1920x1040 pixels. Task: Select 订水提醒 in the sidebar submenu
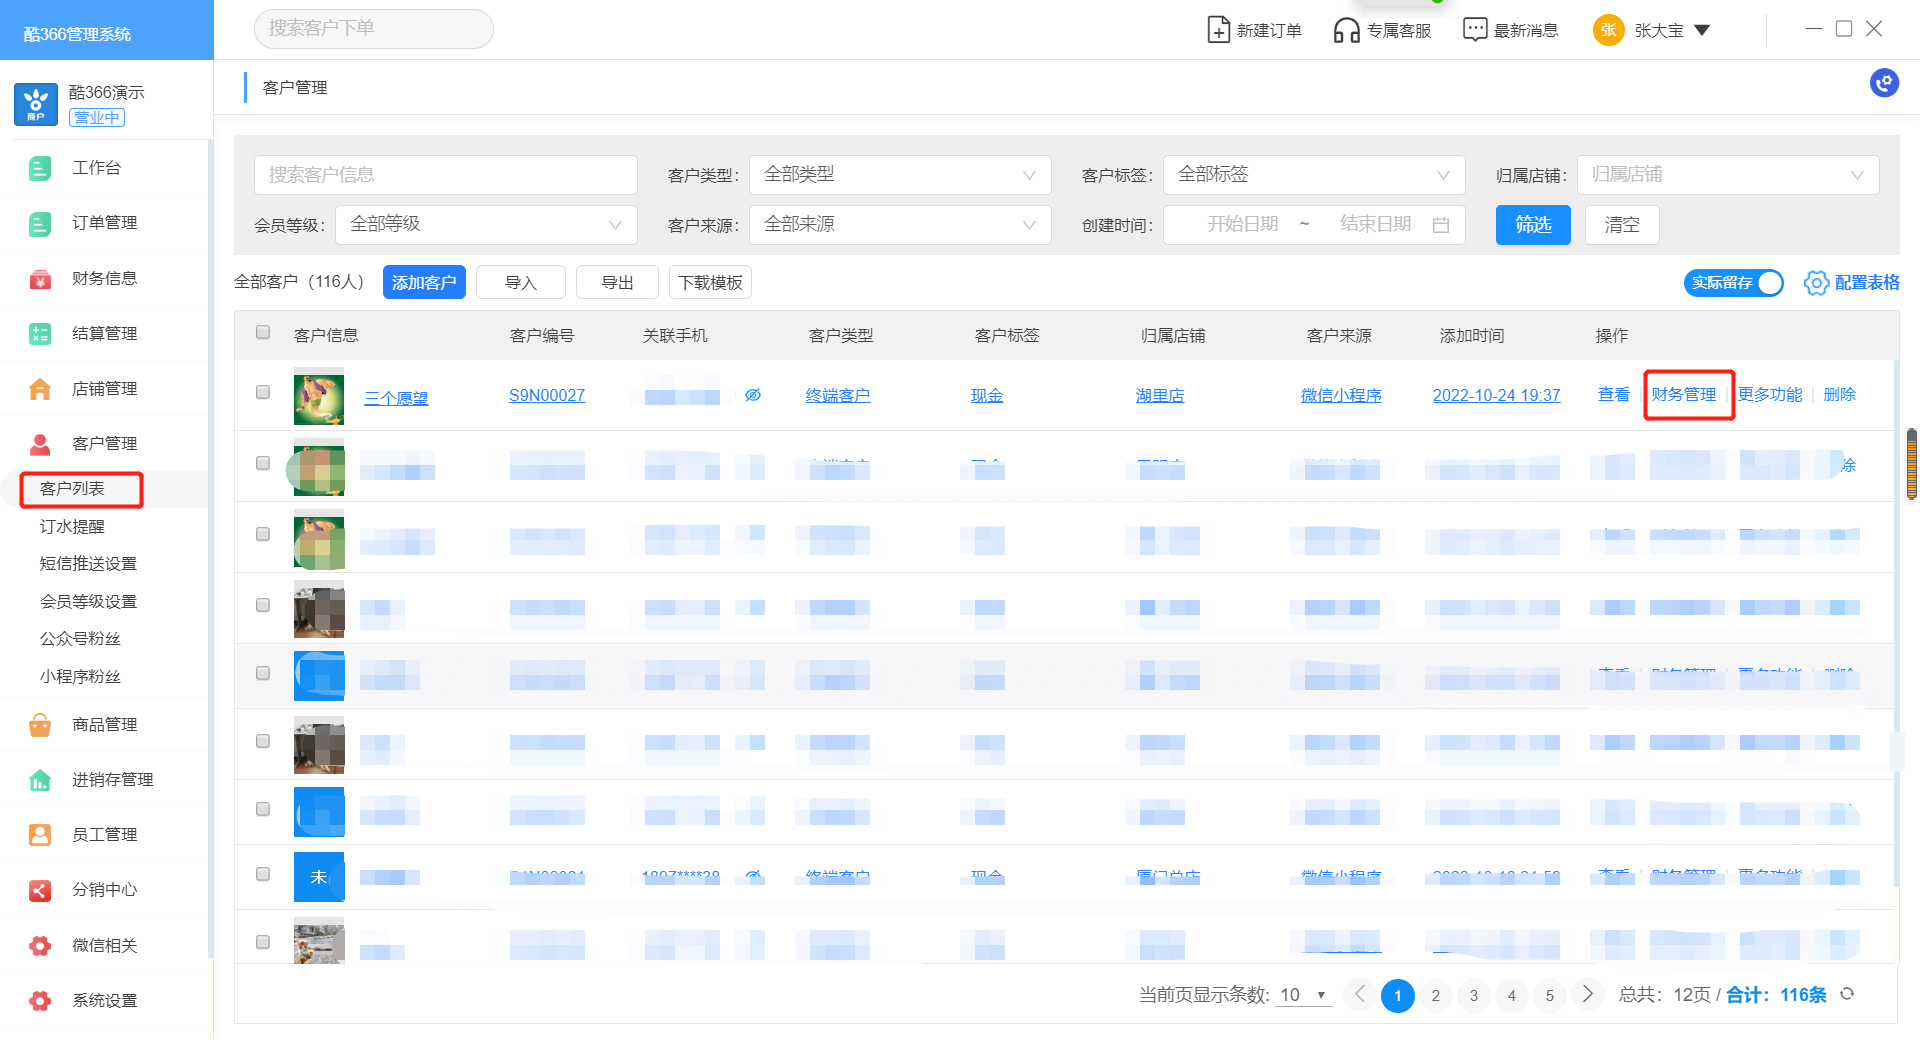pyautogui.click(x=72, y=526)
